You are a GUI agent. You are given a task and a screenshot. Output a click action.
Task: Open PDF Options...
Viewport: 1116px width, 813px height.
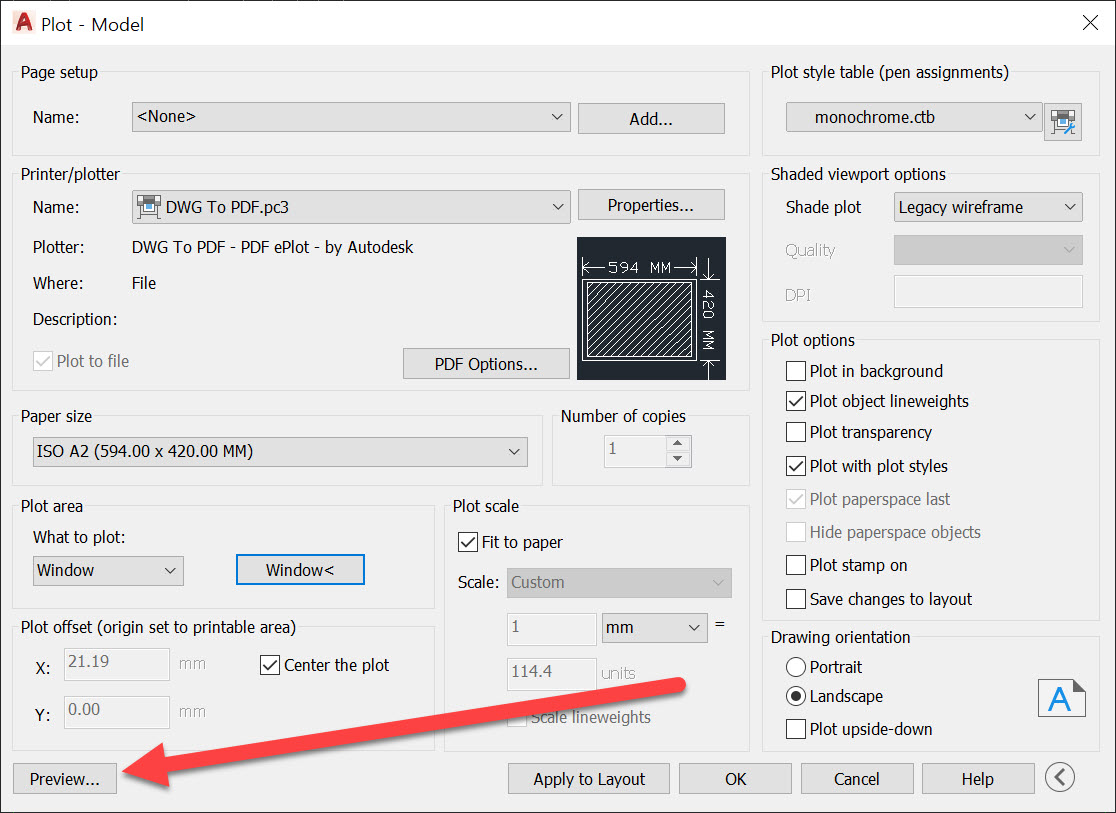point(486,364)
